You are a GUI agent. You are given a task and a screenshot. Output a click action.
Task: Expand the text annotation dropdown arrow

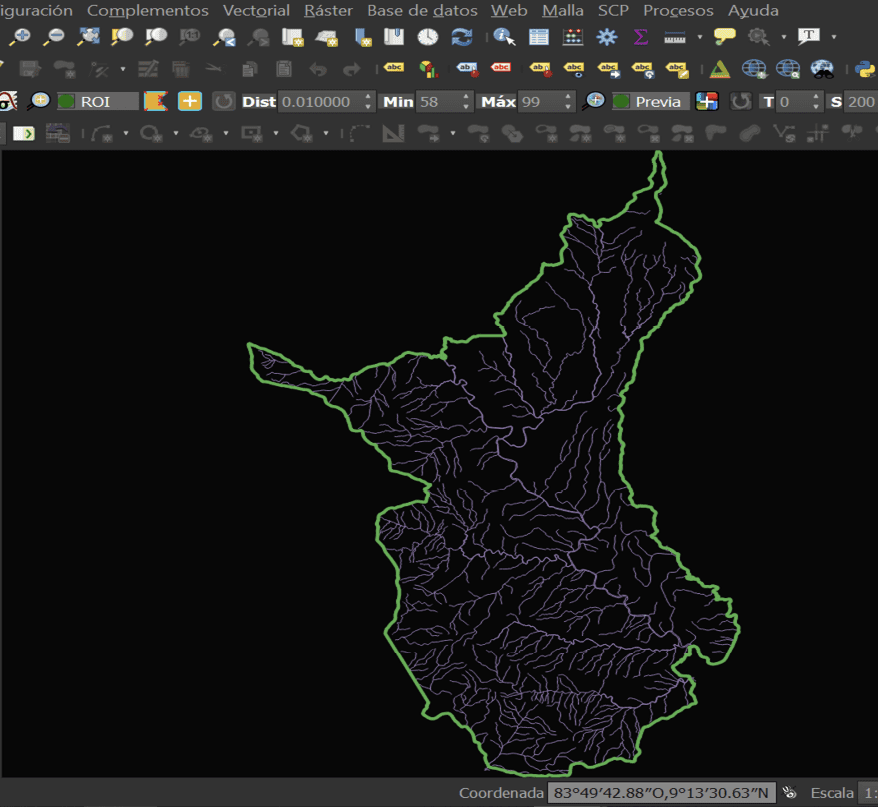click(x=834, y=37)
